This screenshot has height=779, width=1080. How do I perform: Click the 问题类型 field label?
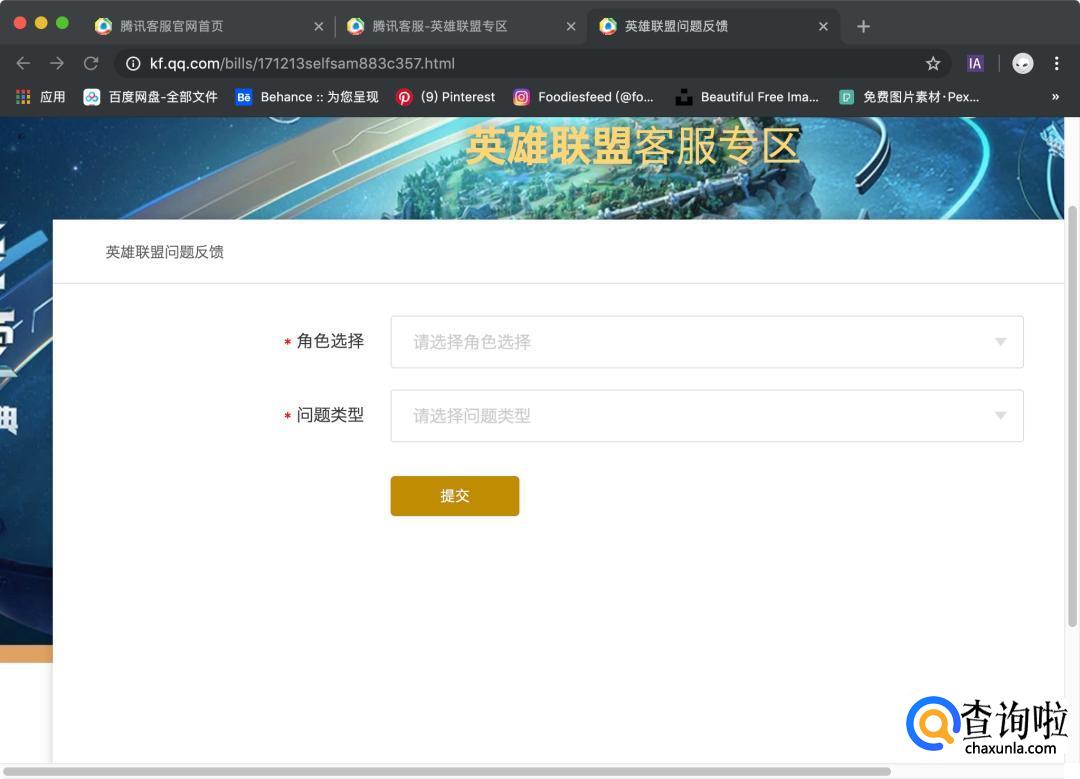[330, 415]
